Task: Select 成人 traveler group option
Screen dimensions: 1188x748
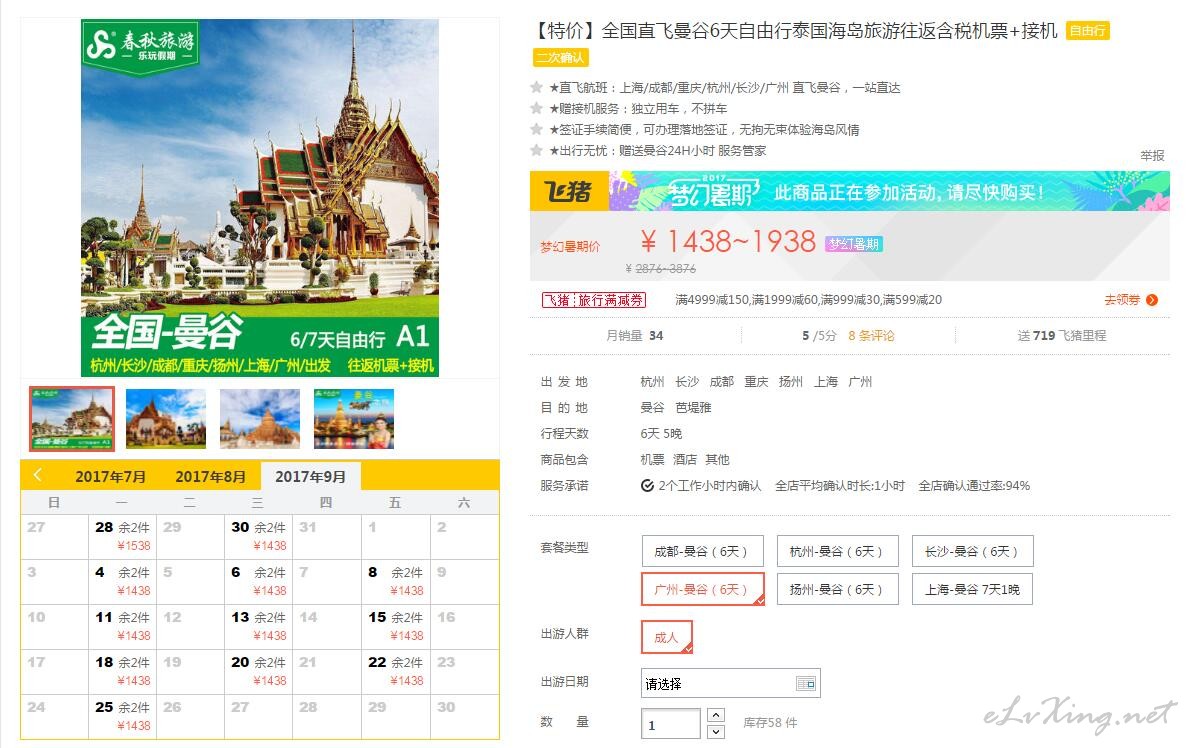Action: (x=667, y=637)
